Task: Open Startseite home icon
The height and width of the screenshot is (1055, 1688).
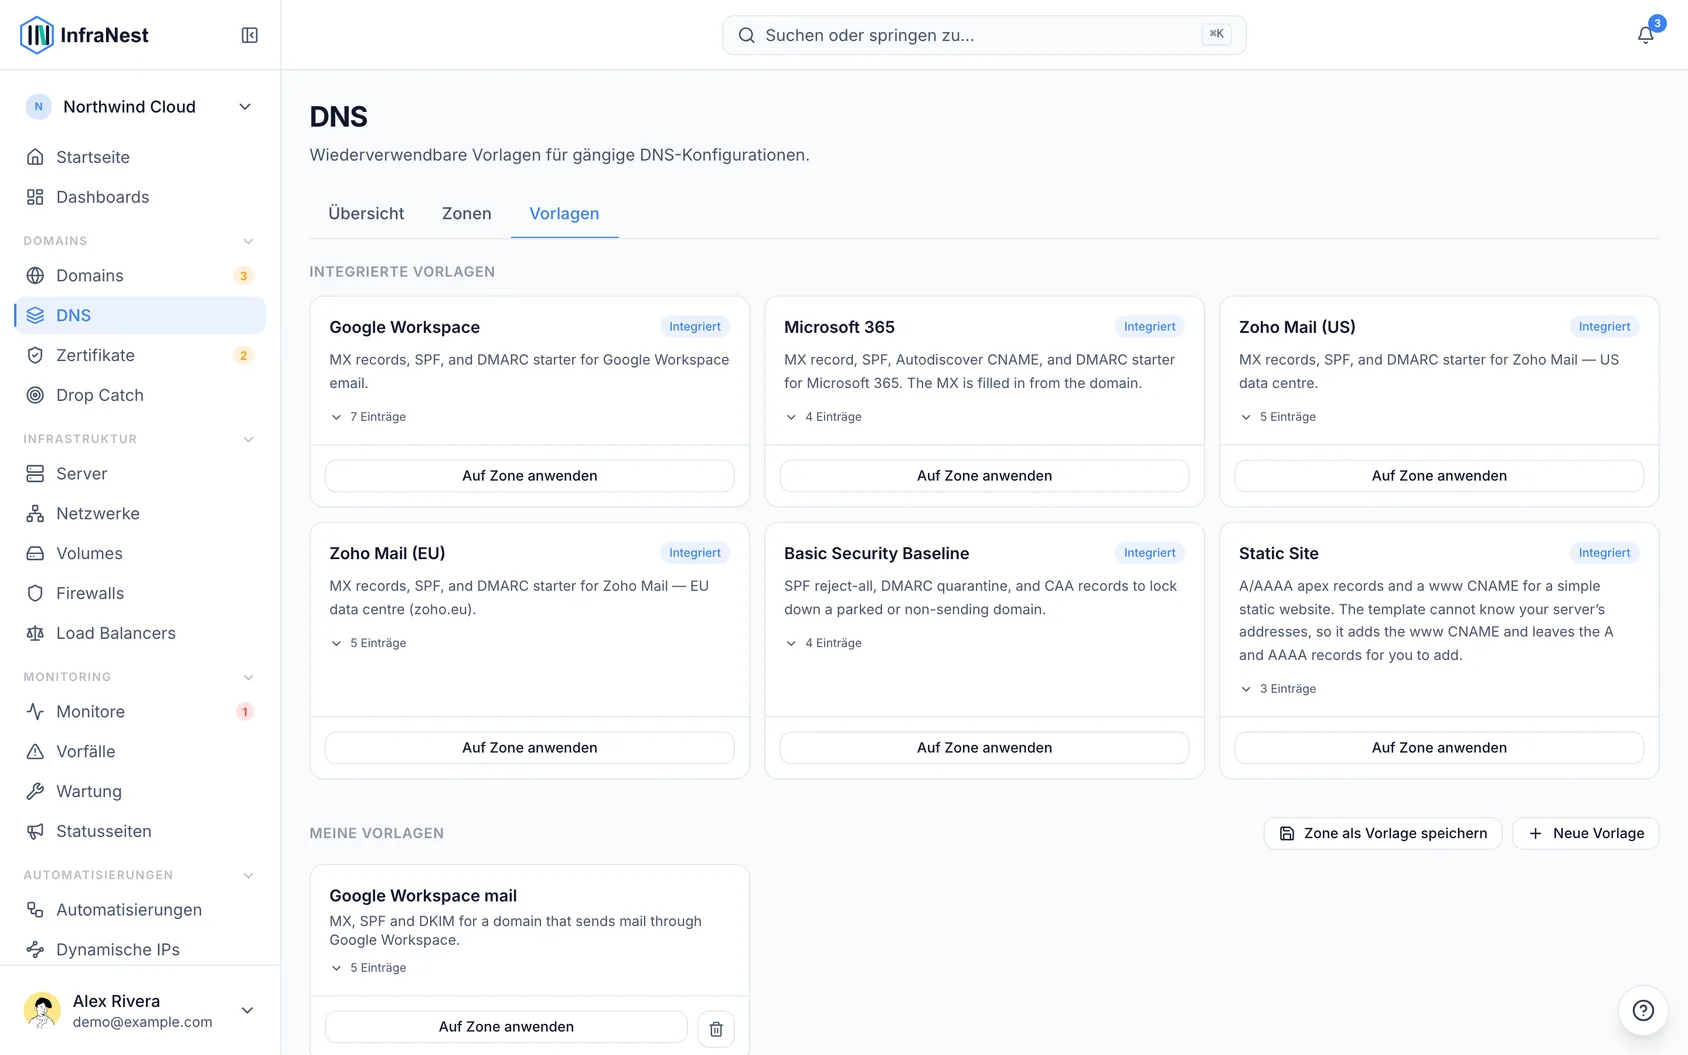Action: point(35,157)
